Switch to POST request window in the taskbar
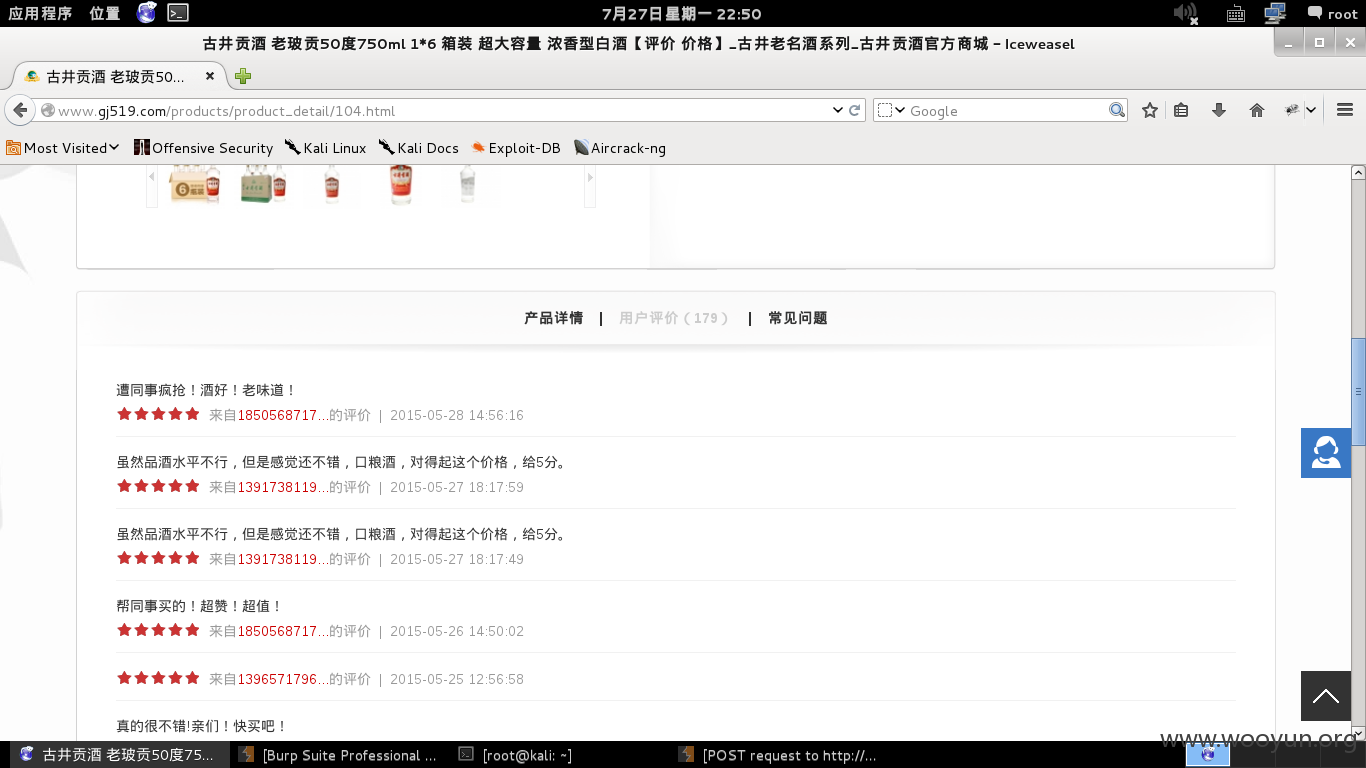Viewport: 1366px width, 768px height. 778,755
